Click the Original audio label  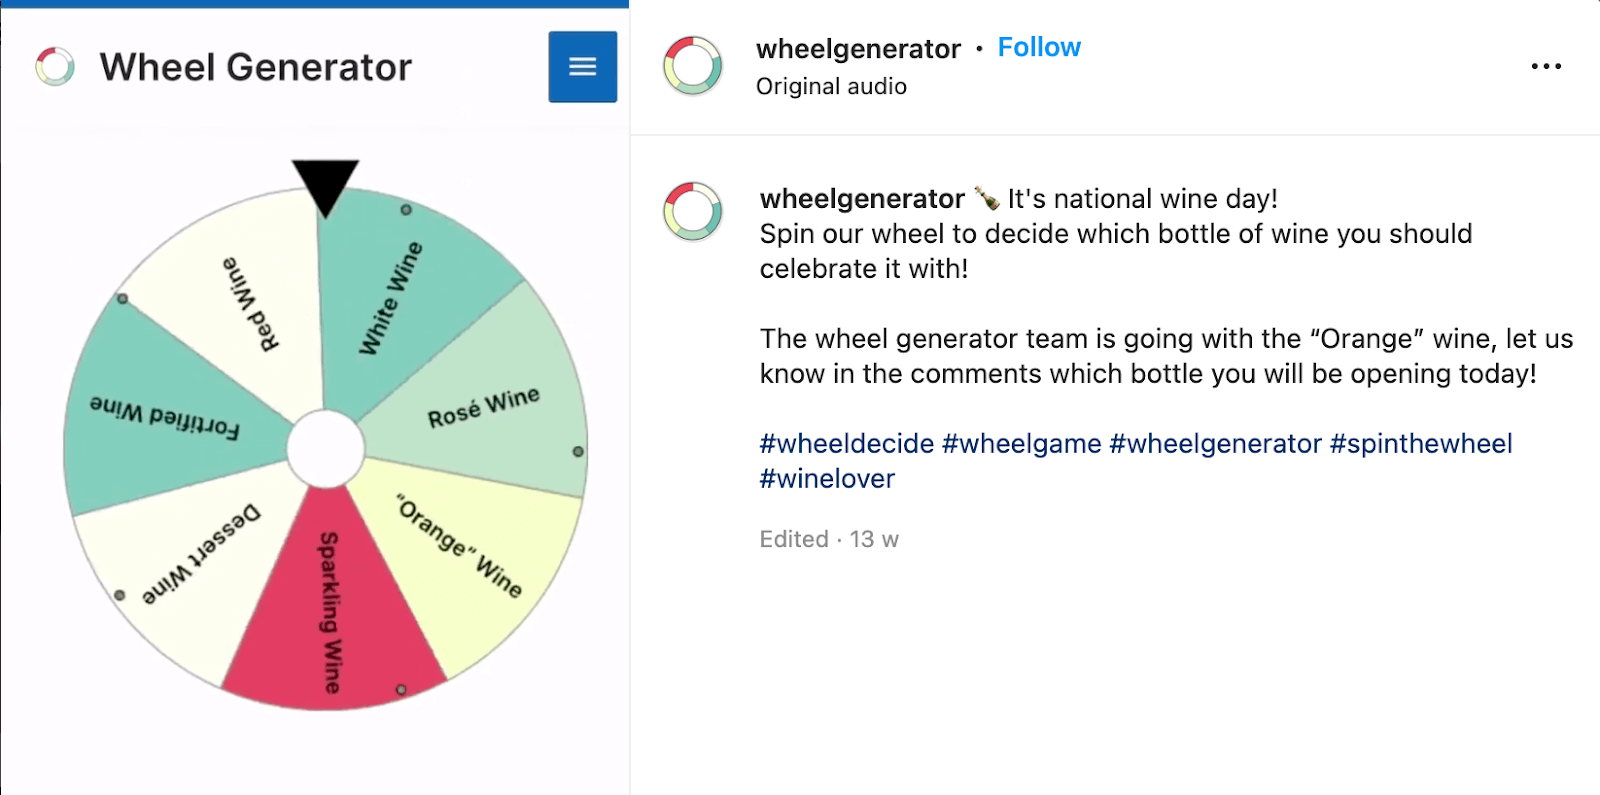[x=831, y=87]
